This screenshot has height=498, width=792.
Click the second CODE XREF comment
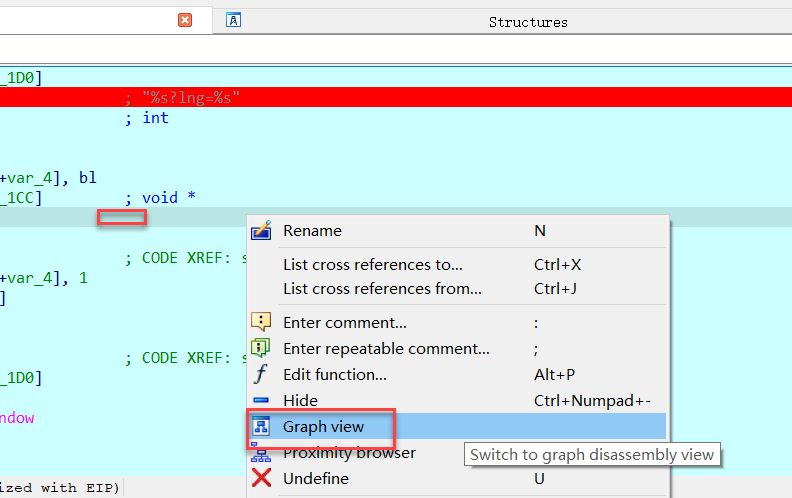[x=185, y=358]
